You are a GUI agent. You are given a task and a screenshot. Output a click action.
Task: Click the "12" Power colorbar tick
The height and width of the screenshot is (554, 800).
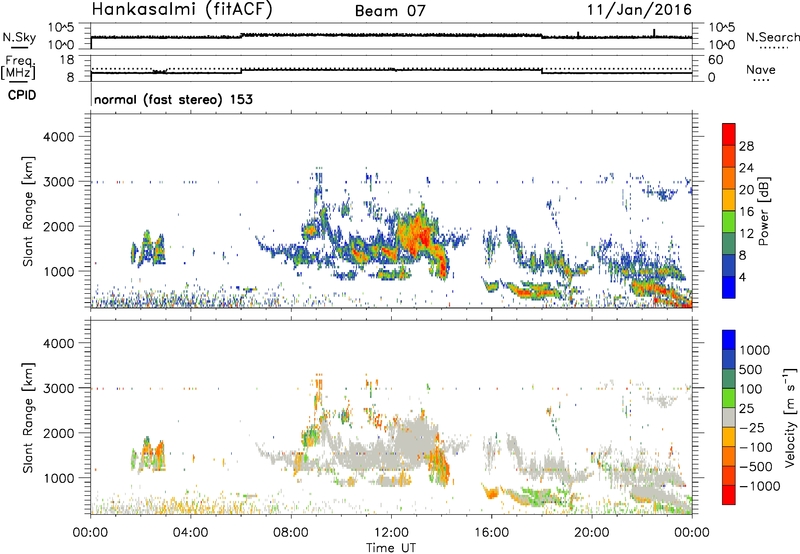click(x=746, y=234)
